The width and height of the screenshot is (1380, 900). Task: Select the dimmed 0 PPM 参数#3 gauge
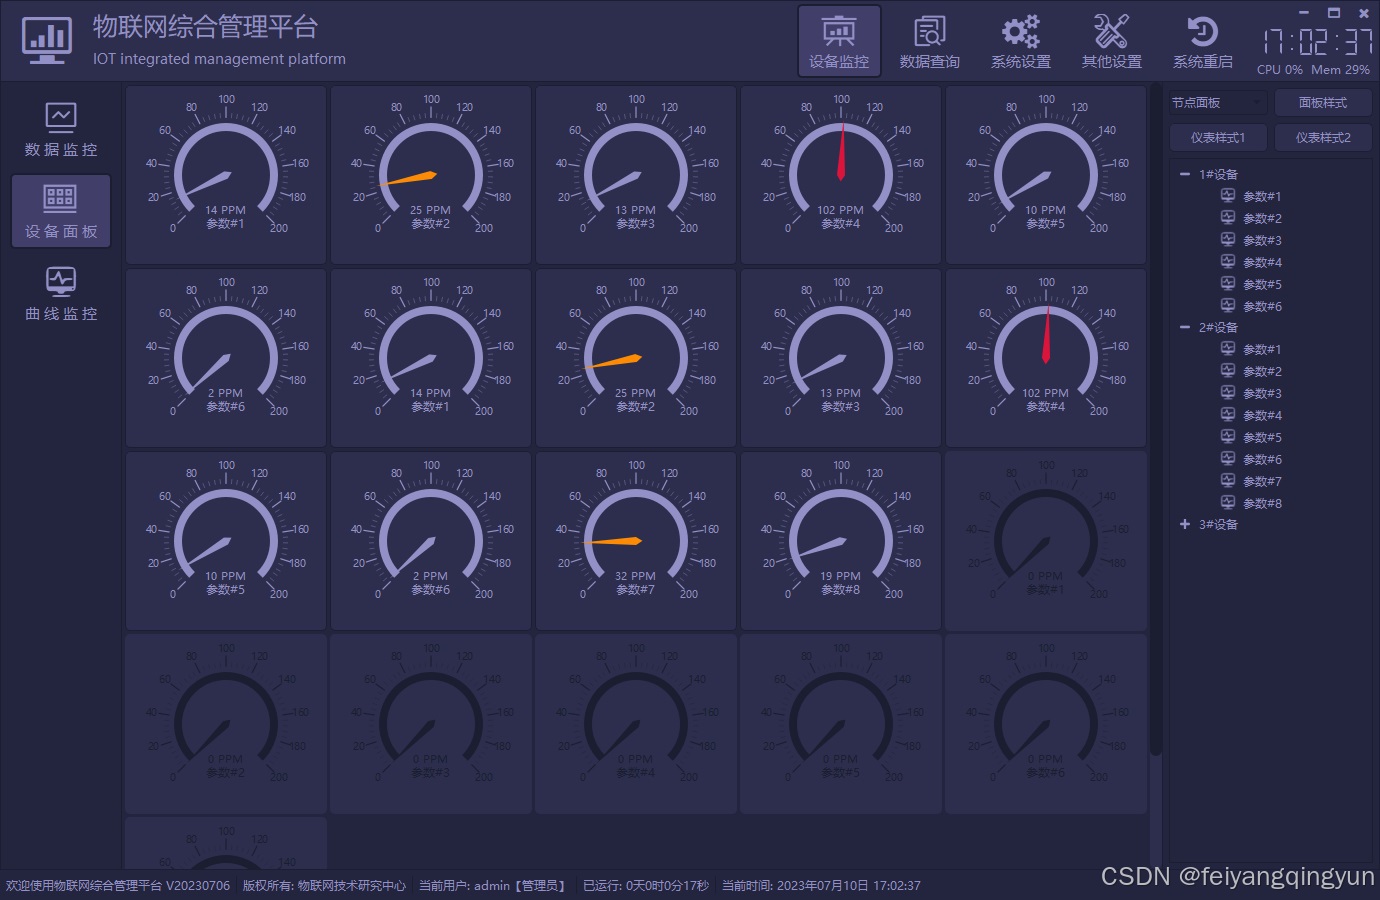coord(431,724)
